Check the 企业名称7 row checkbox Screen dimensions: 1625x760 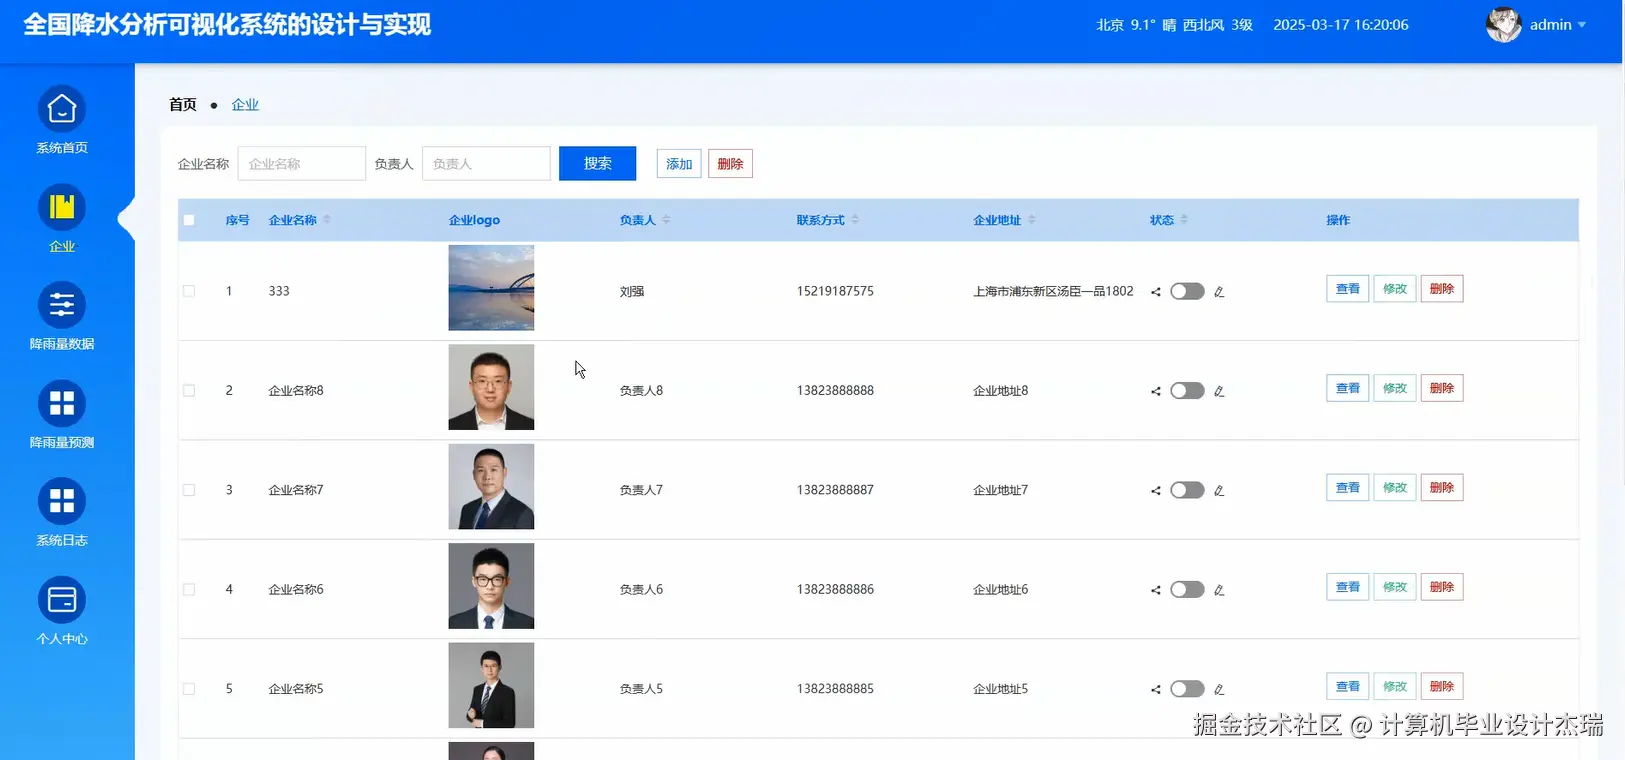[189, 490]
